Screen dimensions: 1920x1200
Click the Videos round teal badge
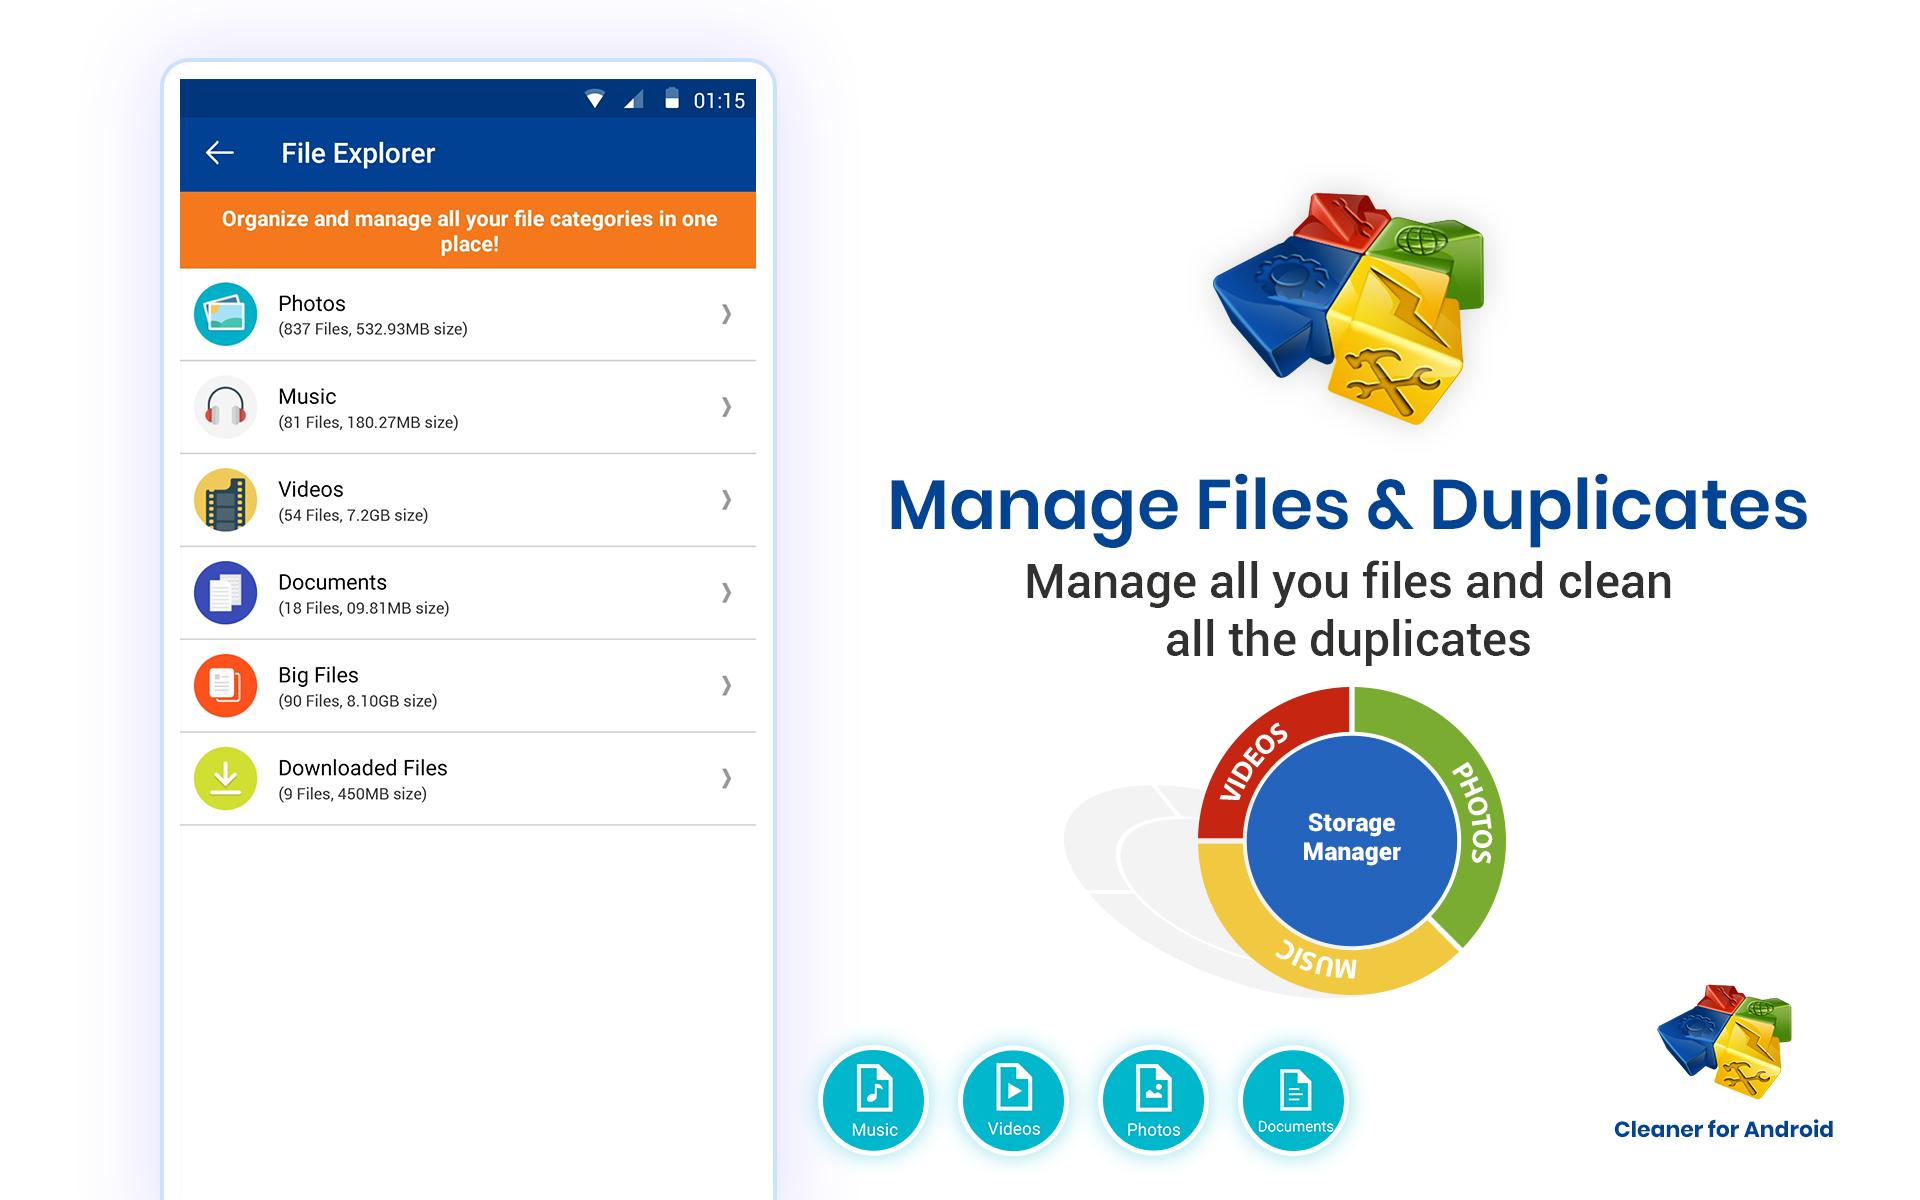(x=1014, y=1100)
